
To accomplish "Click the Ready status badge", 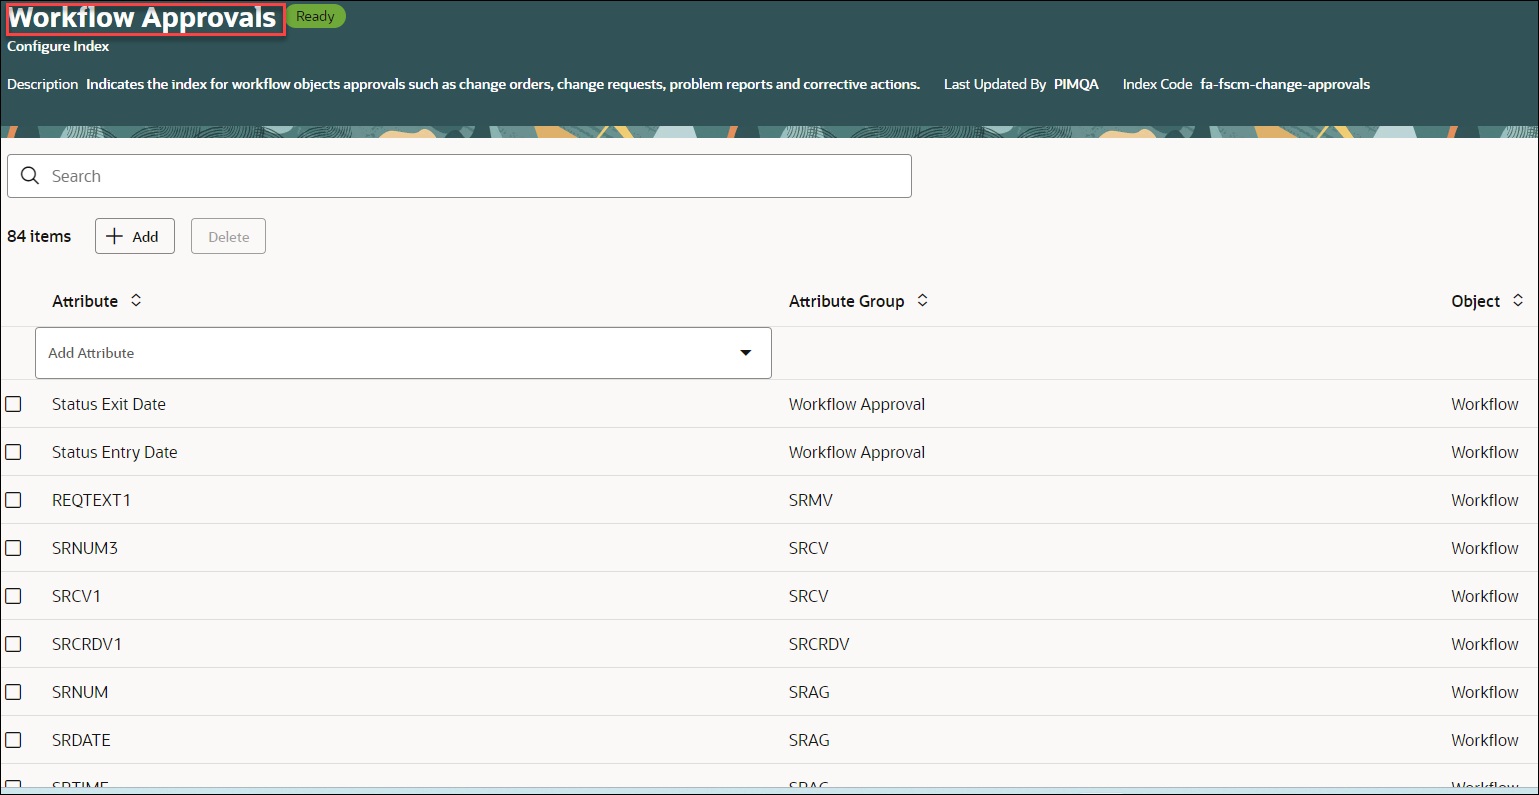I will pyautogui.click(x=315, y=16).
